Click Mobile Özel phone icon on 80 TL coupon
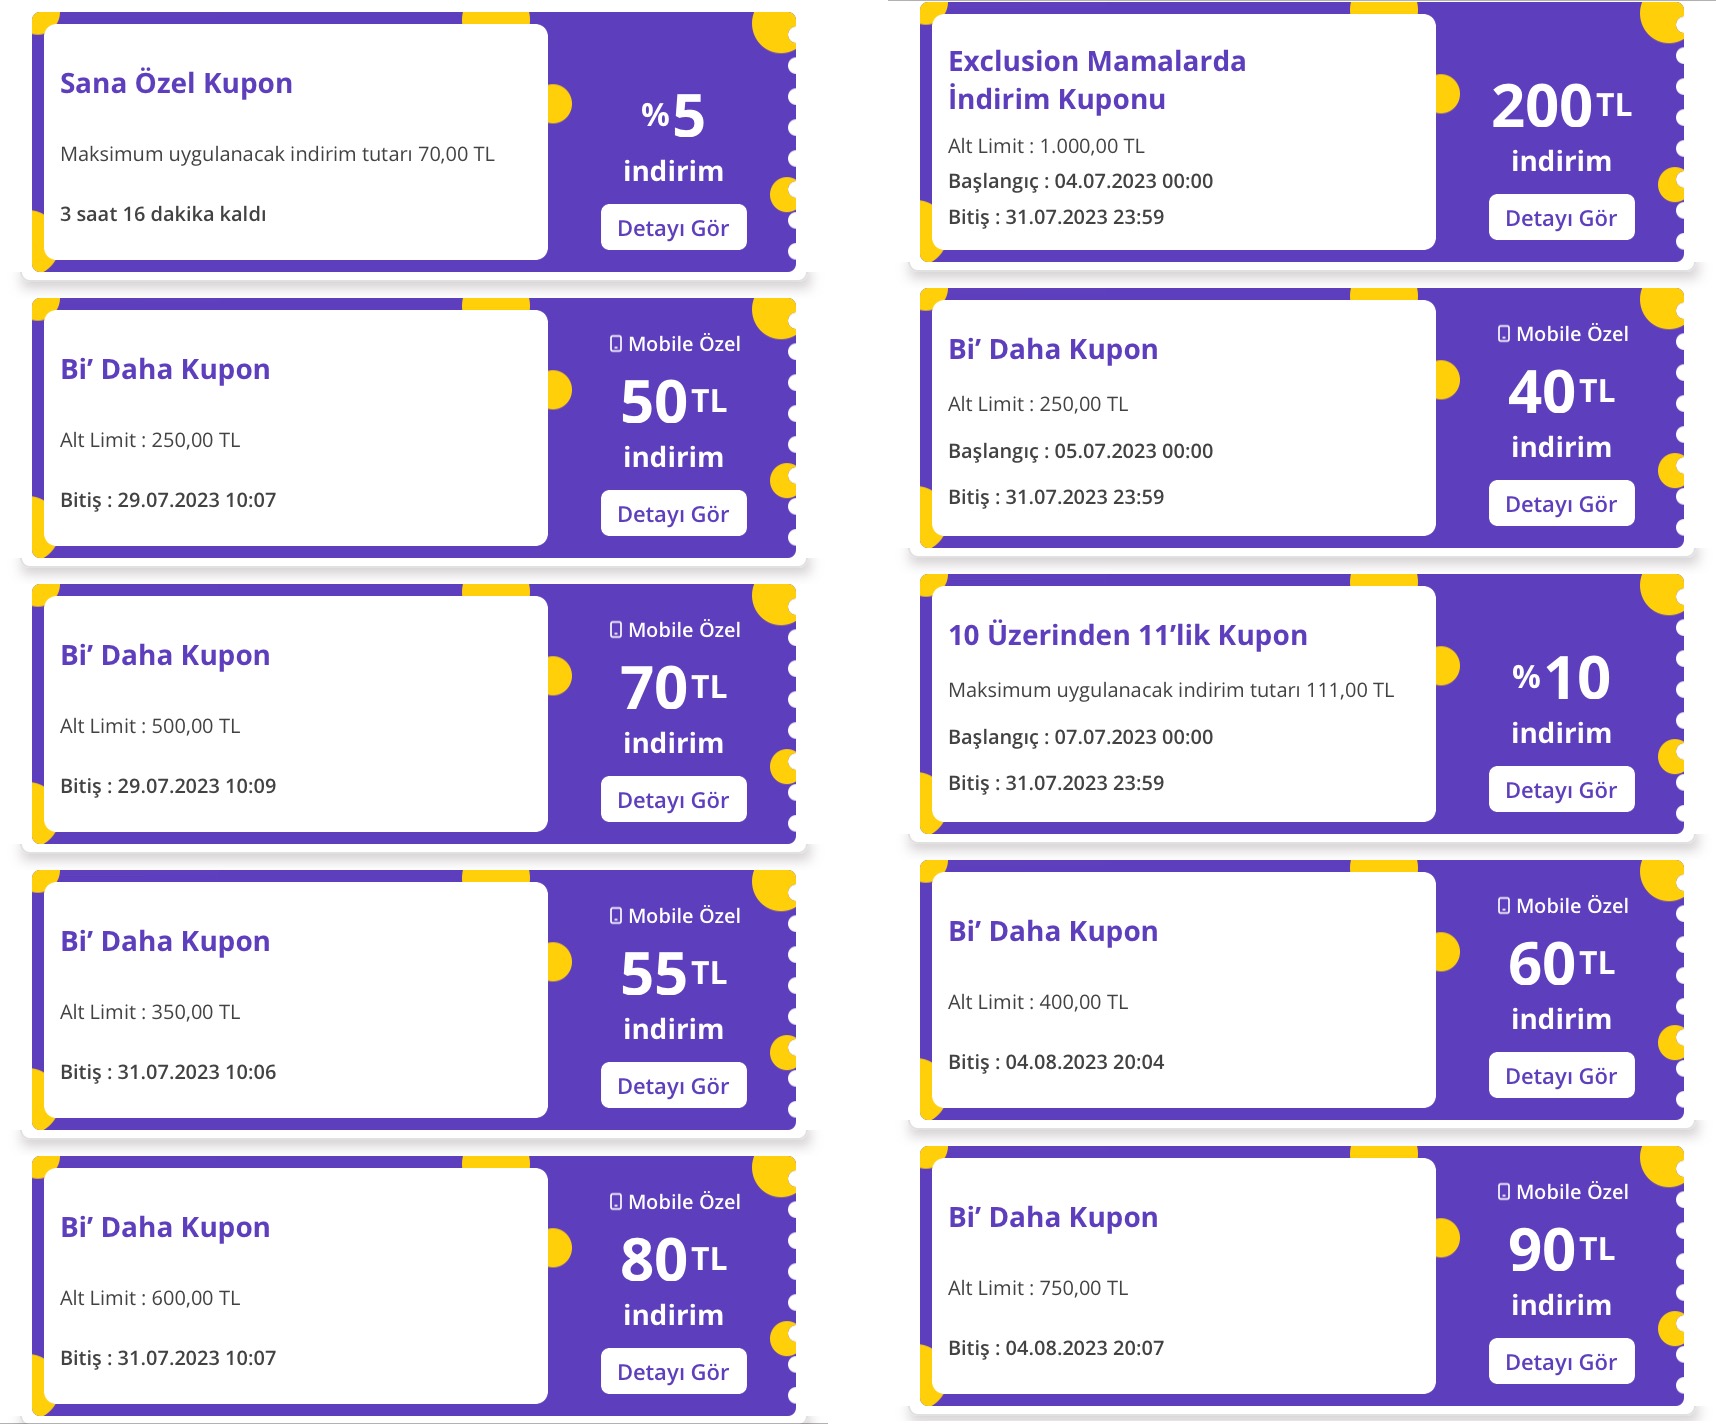 616,1202
